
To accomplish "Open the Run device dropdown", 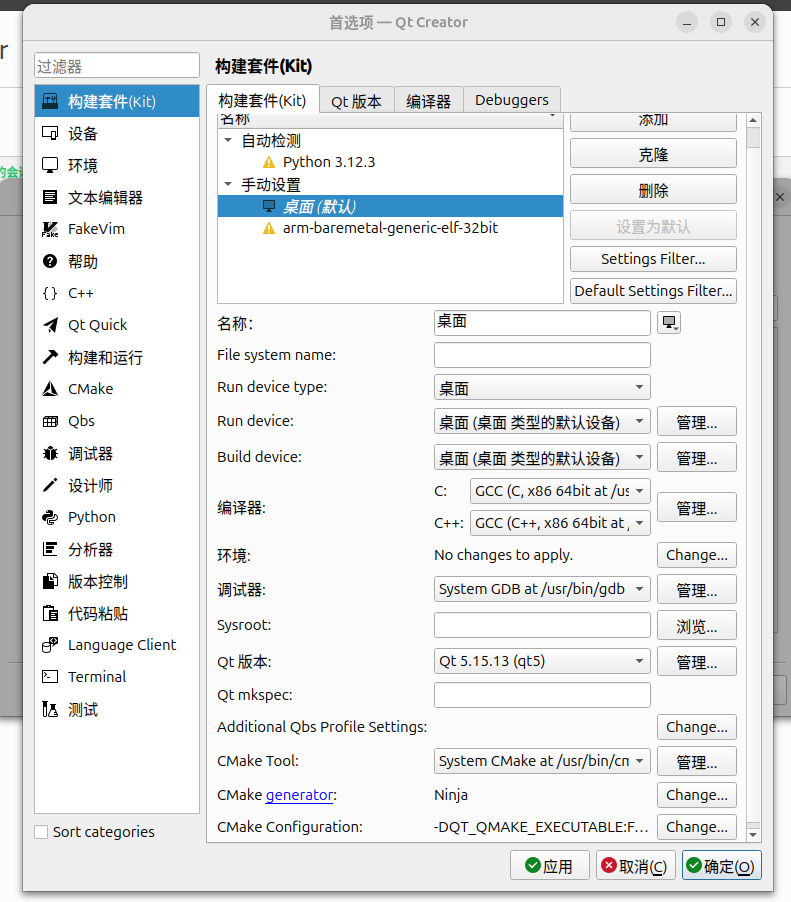I will [x=542, y=422].
